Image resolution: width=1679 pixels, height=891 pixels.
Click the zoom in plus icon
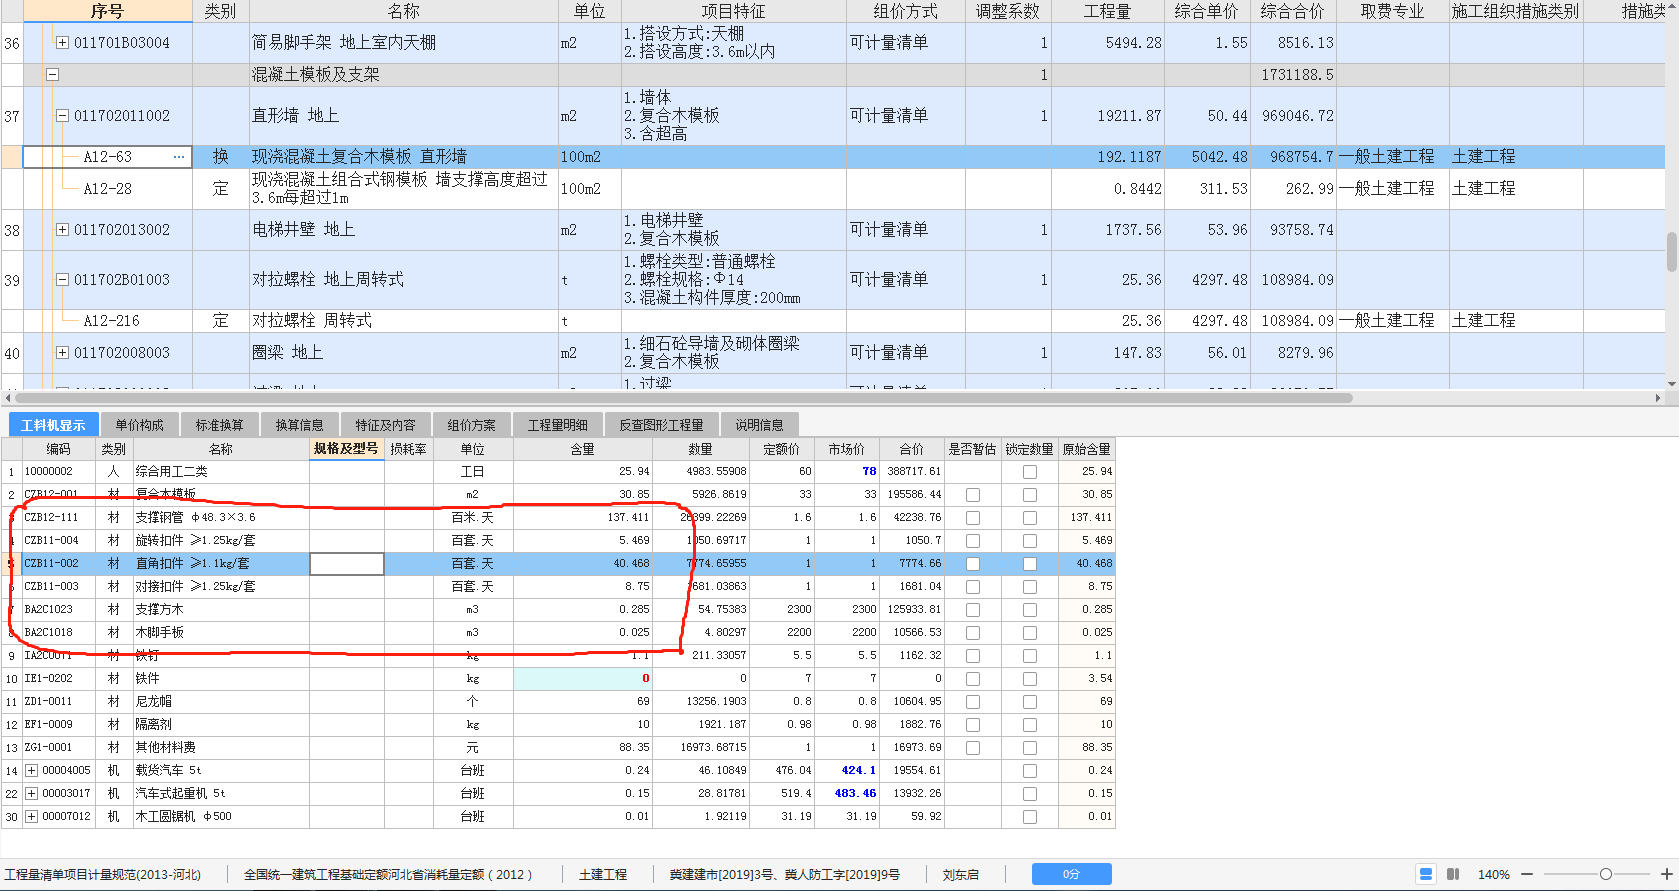[1666, 874]
